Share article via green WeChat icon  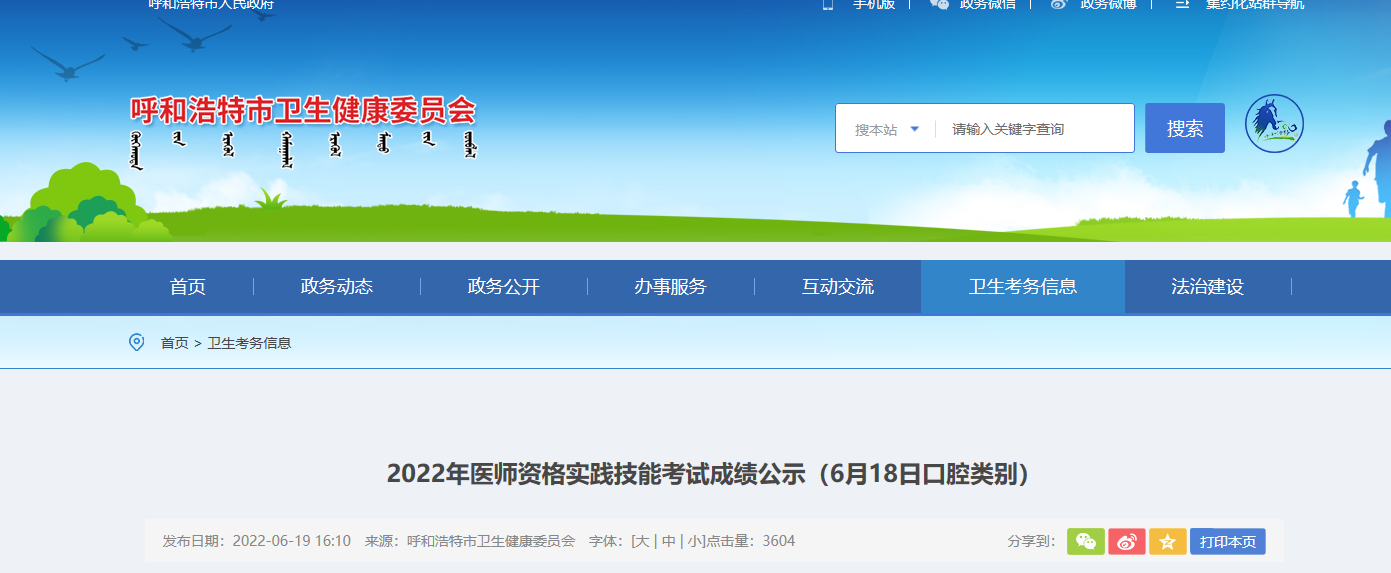[x=1086, y=541]
